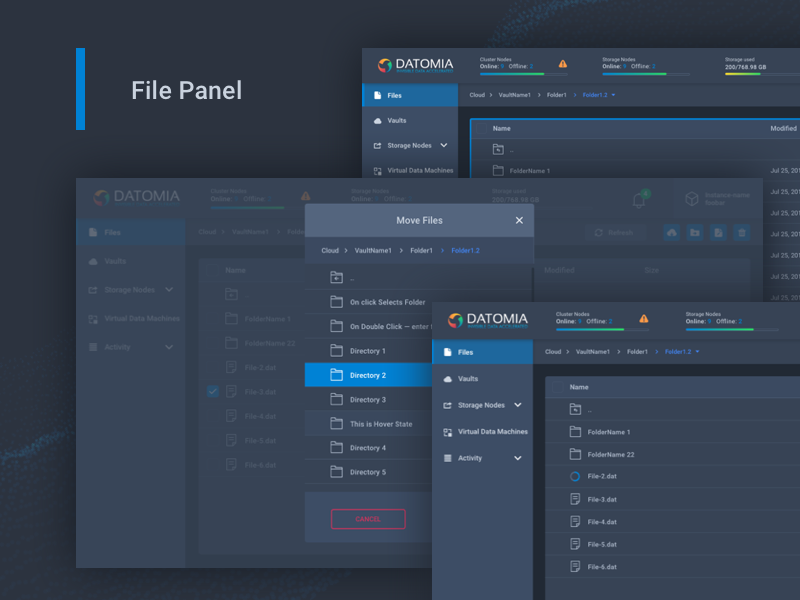Click Directory 1 folder icon in Move Files
The height and width of the screenshot is (600, 800).
[336, 351]
